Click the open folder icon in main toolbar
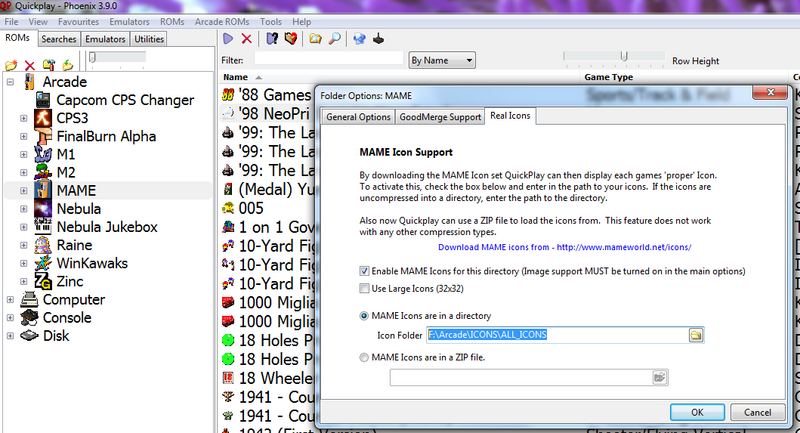This screenshot has width=800, height=433. click(x=316, y=39)
